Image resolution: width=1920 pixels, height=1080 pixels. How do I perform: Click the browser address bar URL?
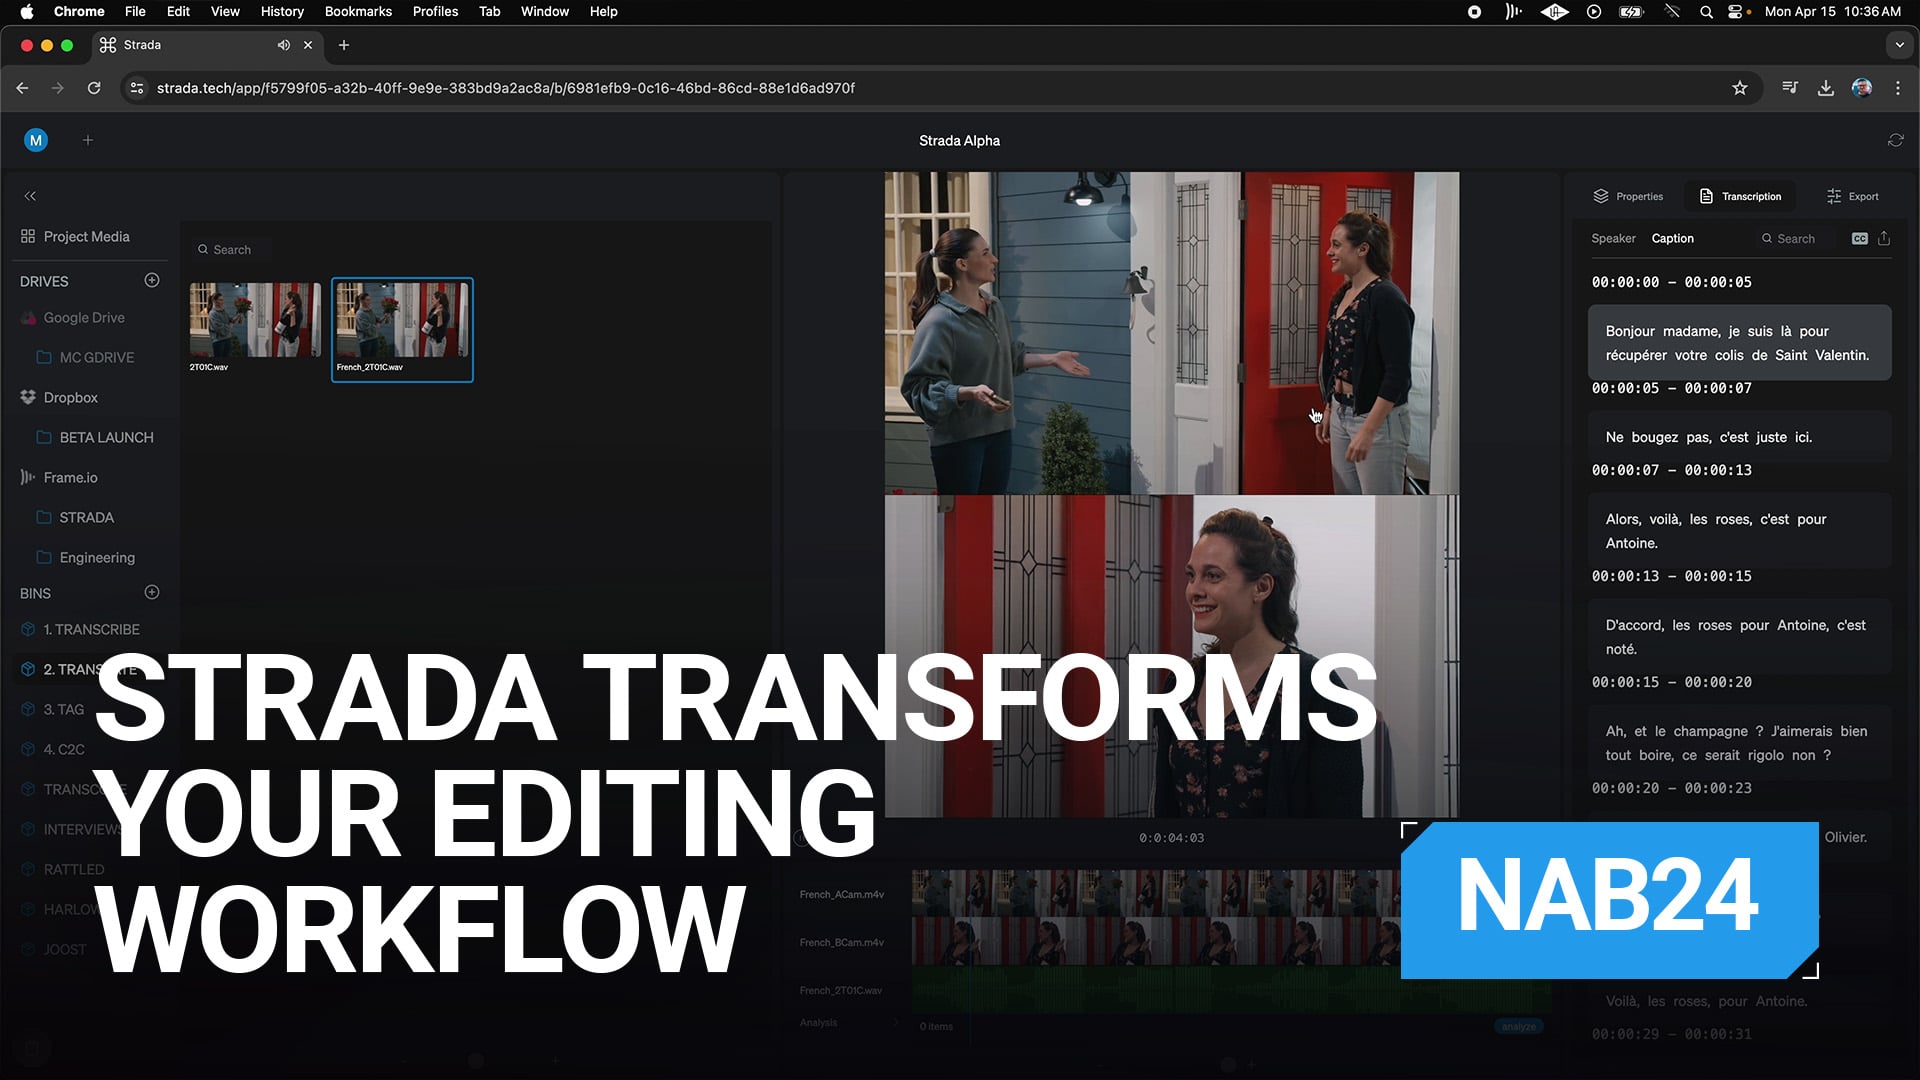(x=505, y=88)
